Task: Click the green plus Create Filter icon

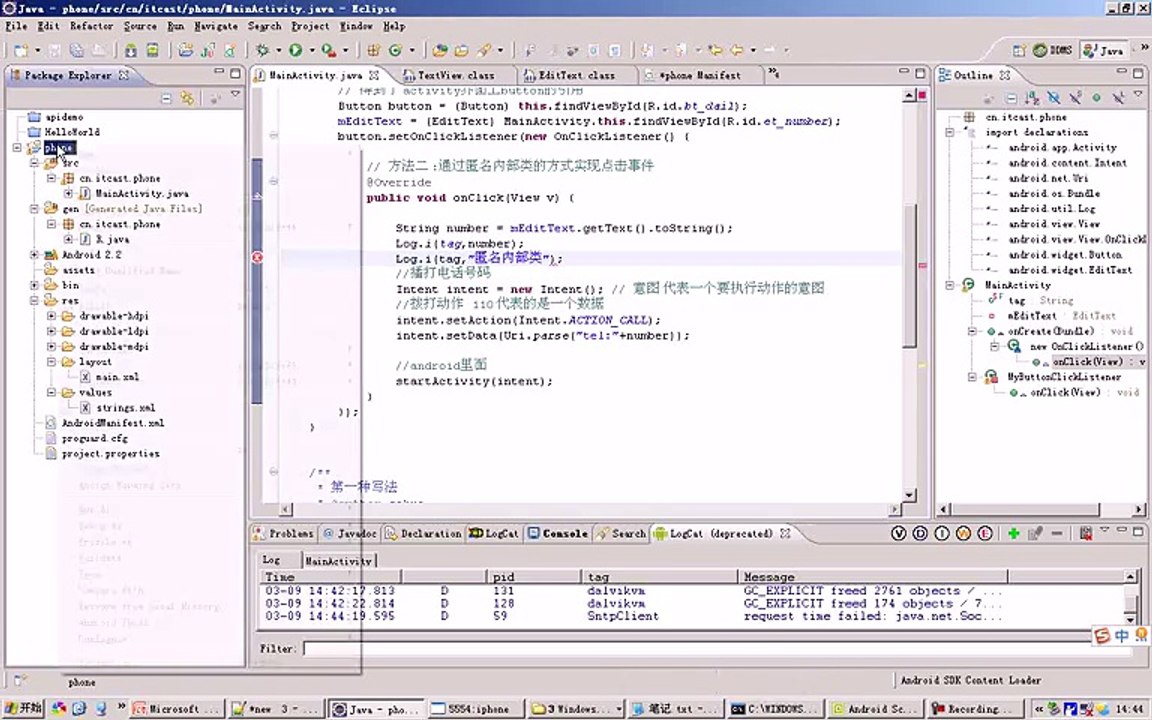Action: tap(1014, 533)
